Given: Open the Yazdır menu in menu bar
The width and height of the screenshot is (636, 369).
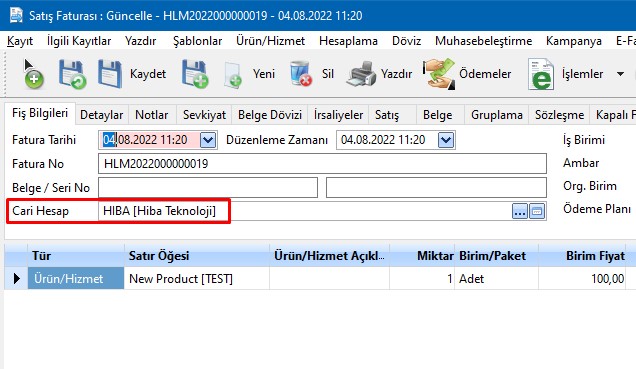Looking at the screenshot, I should pyautogui.click(x=140, y=41).
